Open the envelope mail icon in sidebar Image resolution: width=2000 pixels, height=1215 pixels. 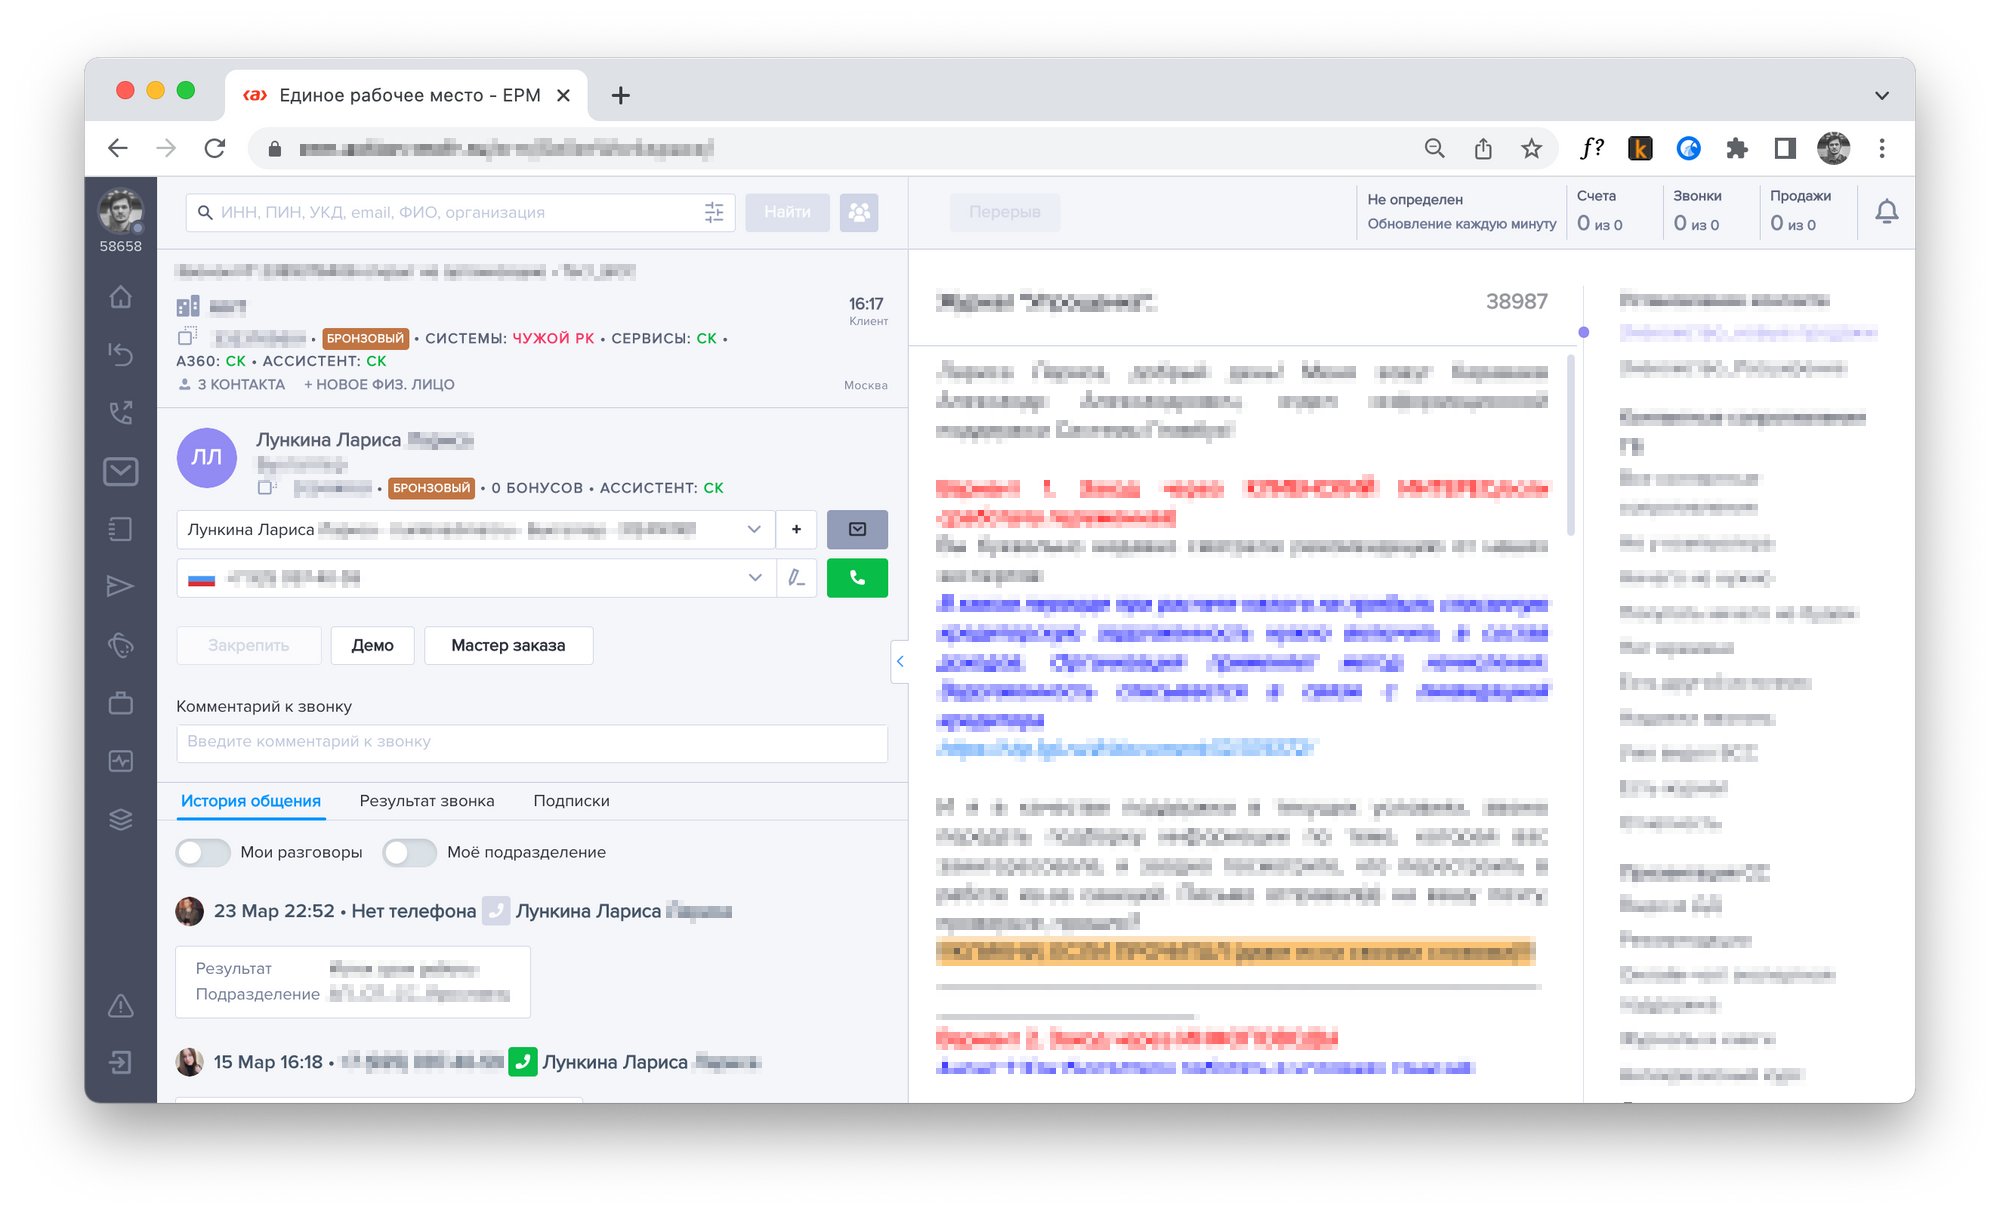click(121, 471)
